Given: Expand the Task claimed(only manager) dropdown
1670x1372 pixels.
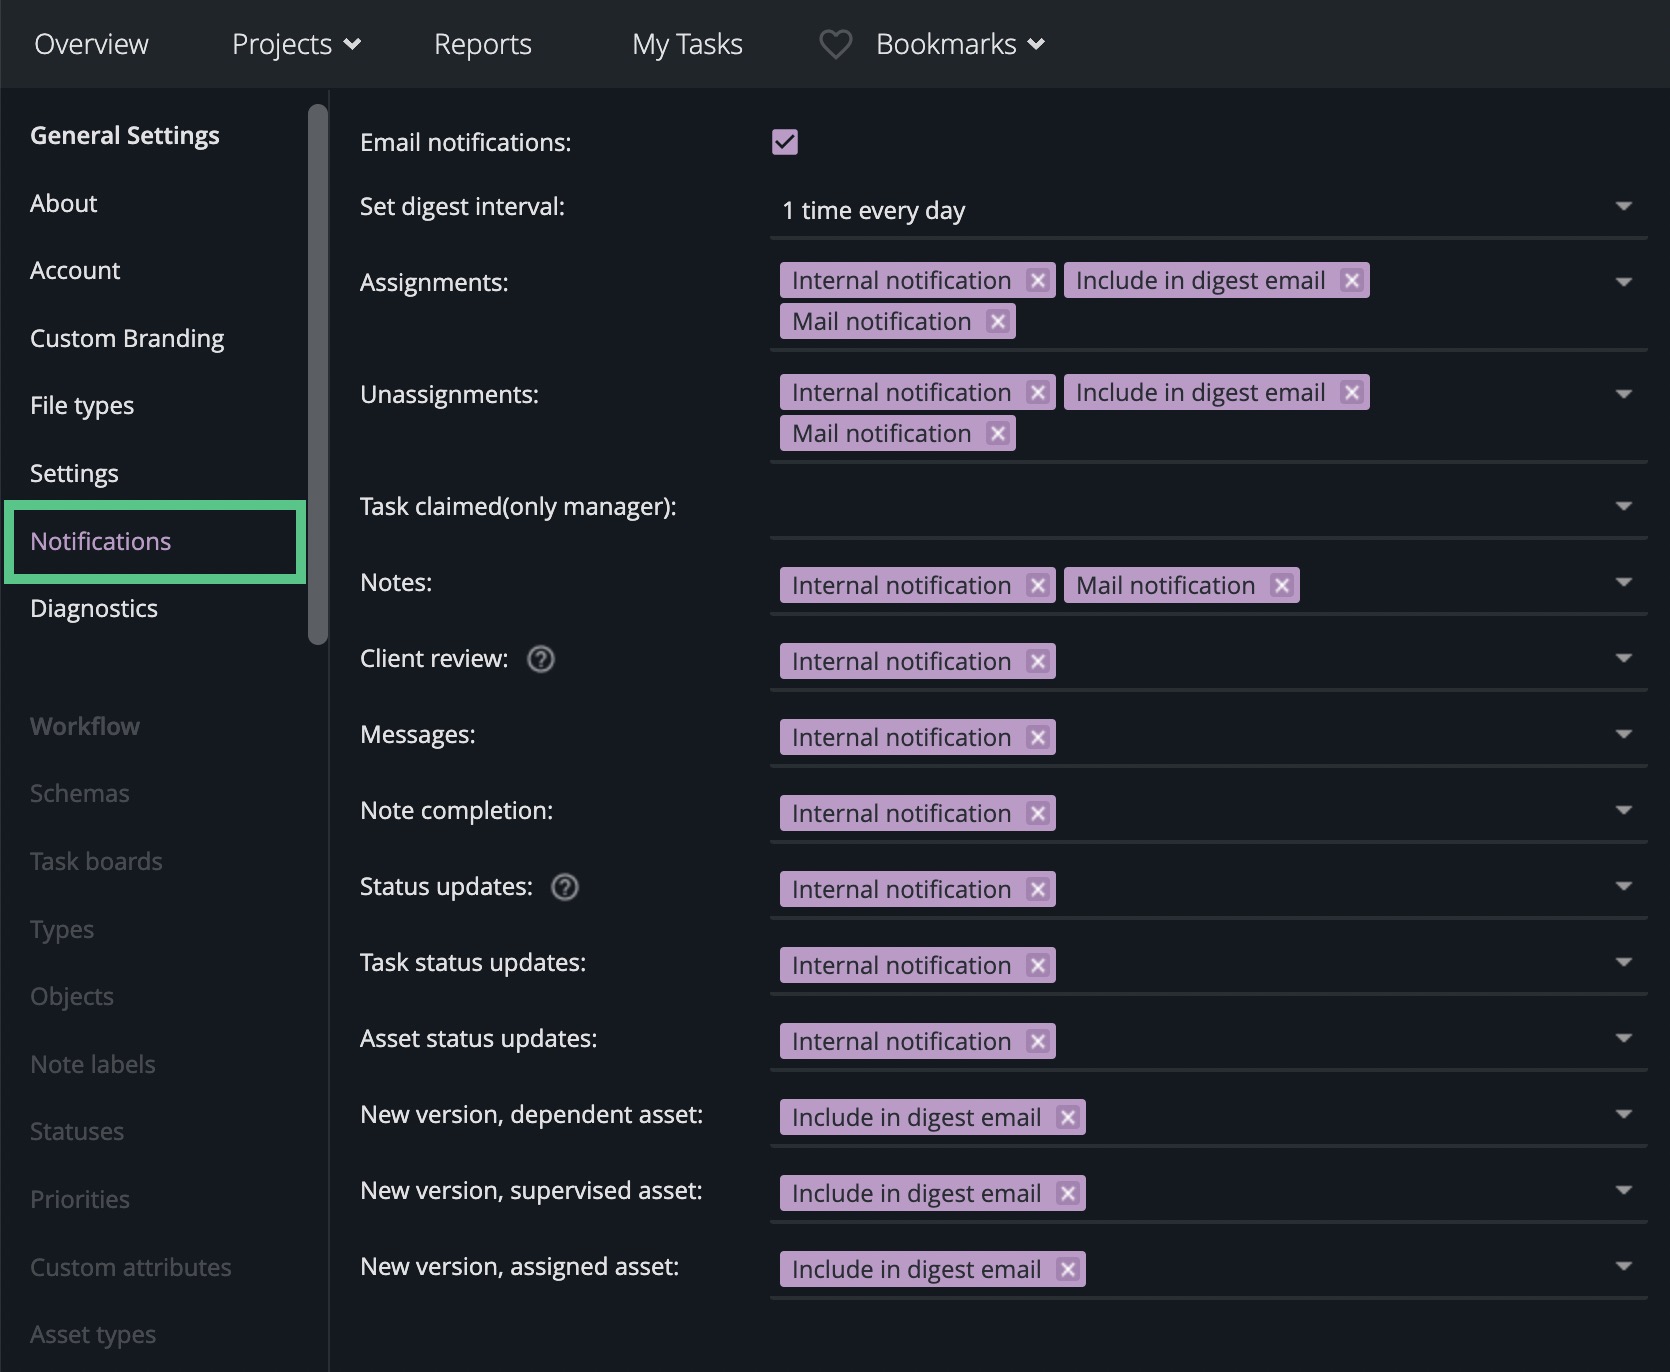Looking at the screenshot, I should [x=1622, y=507].
